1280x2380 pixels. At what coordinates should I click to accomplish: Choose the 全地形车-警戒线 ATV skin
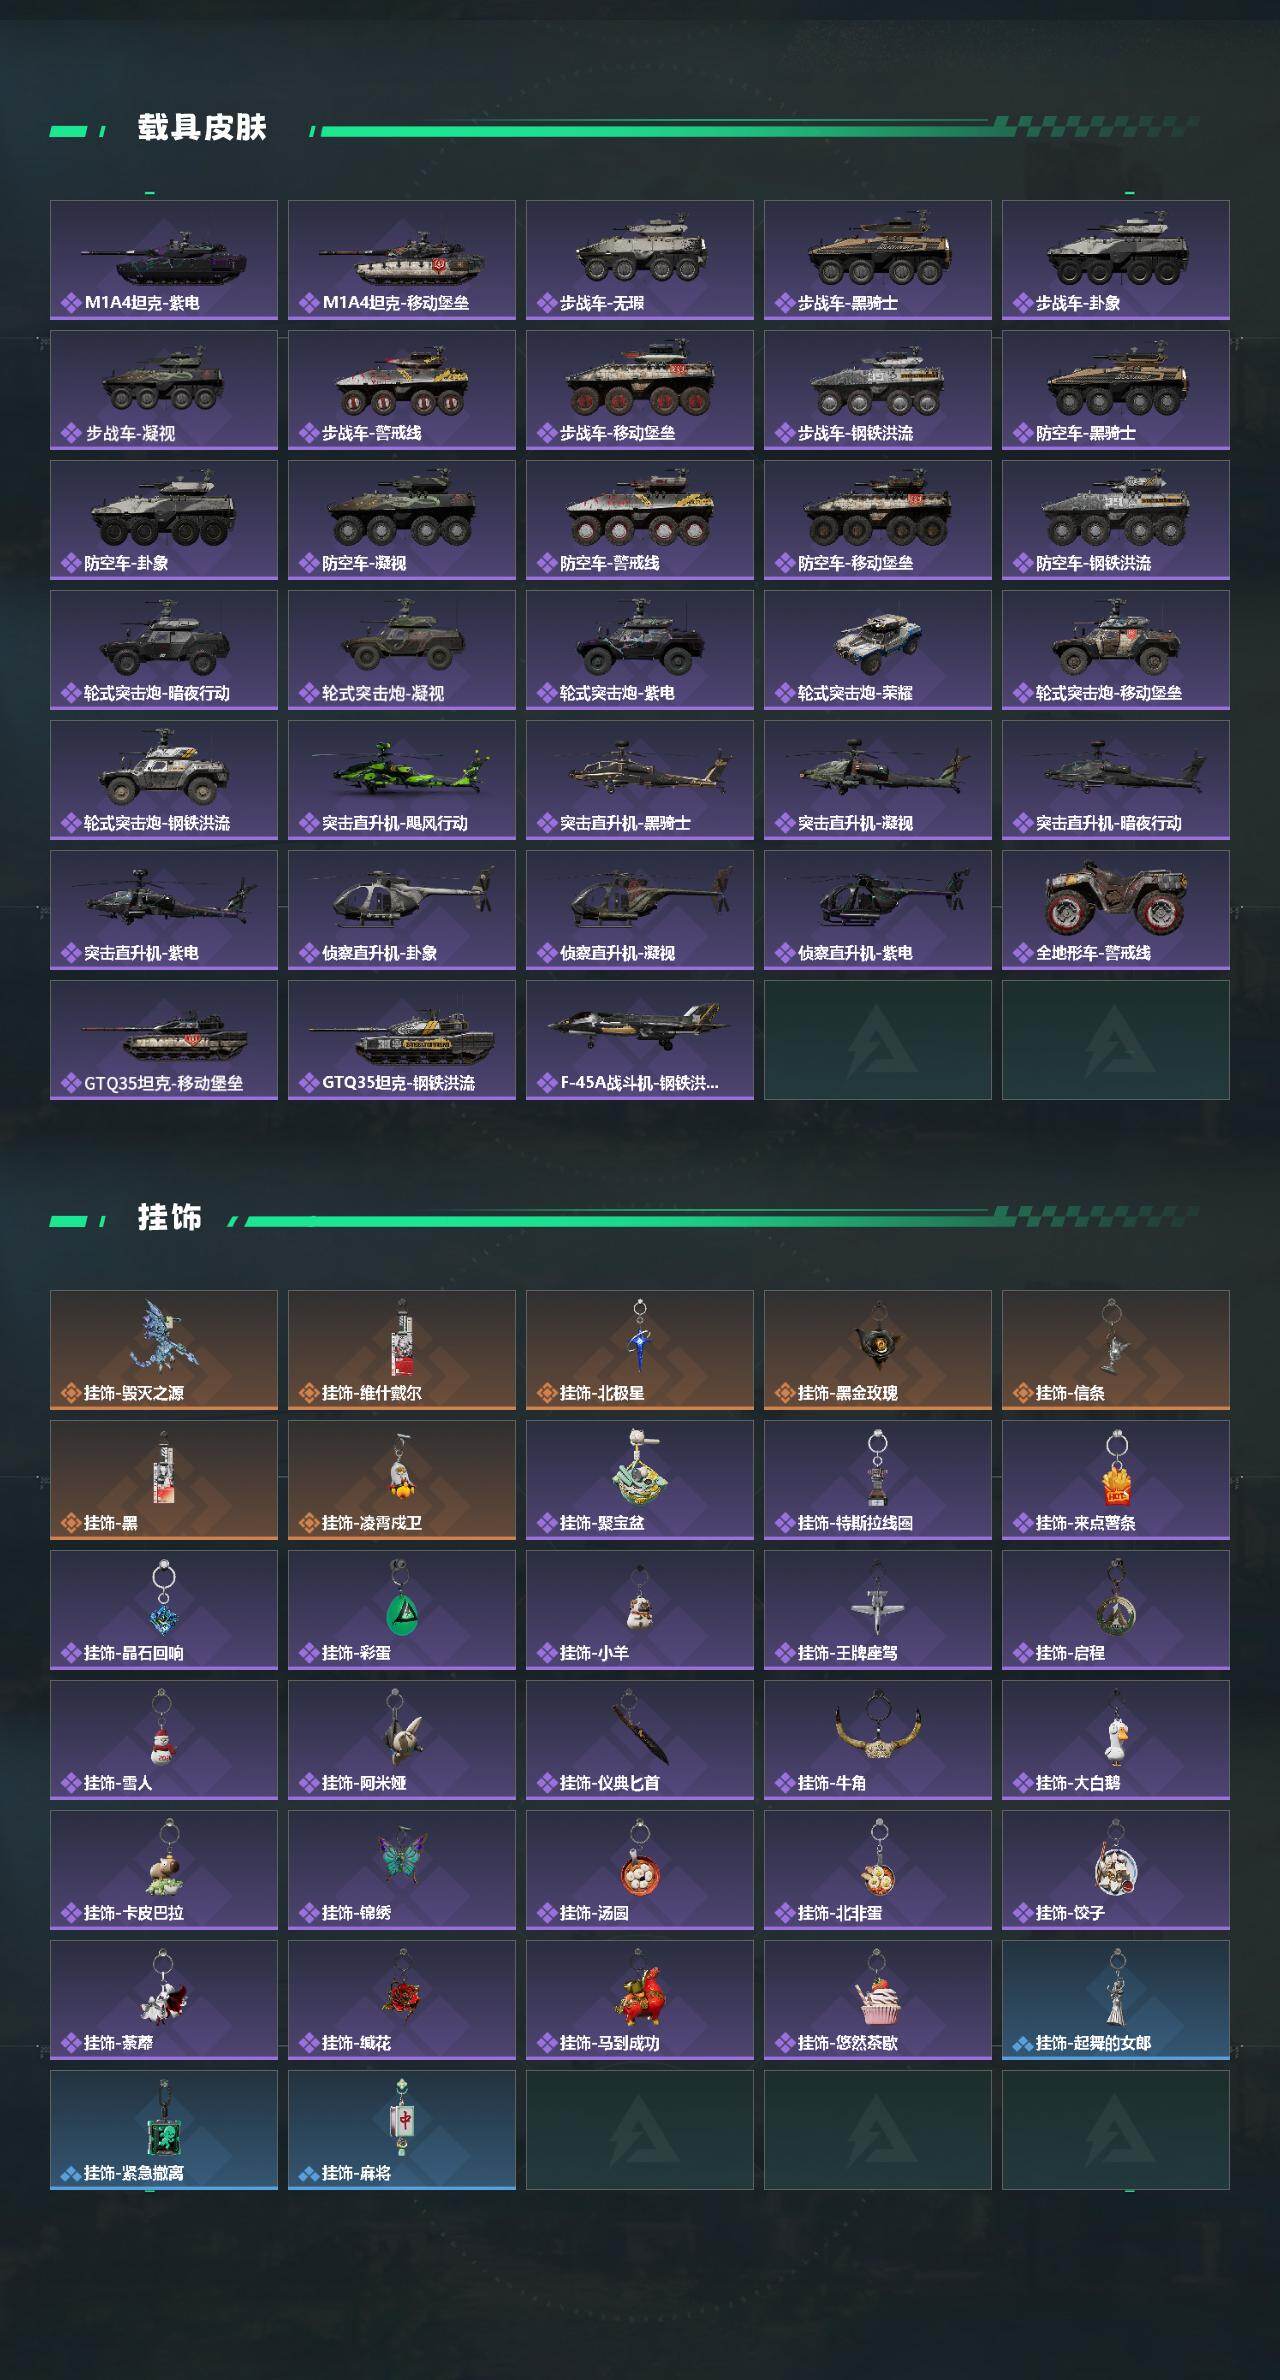tap(1116, 910)
